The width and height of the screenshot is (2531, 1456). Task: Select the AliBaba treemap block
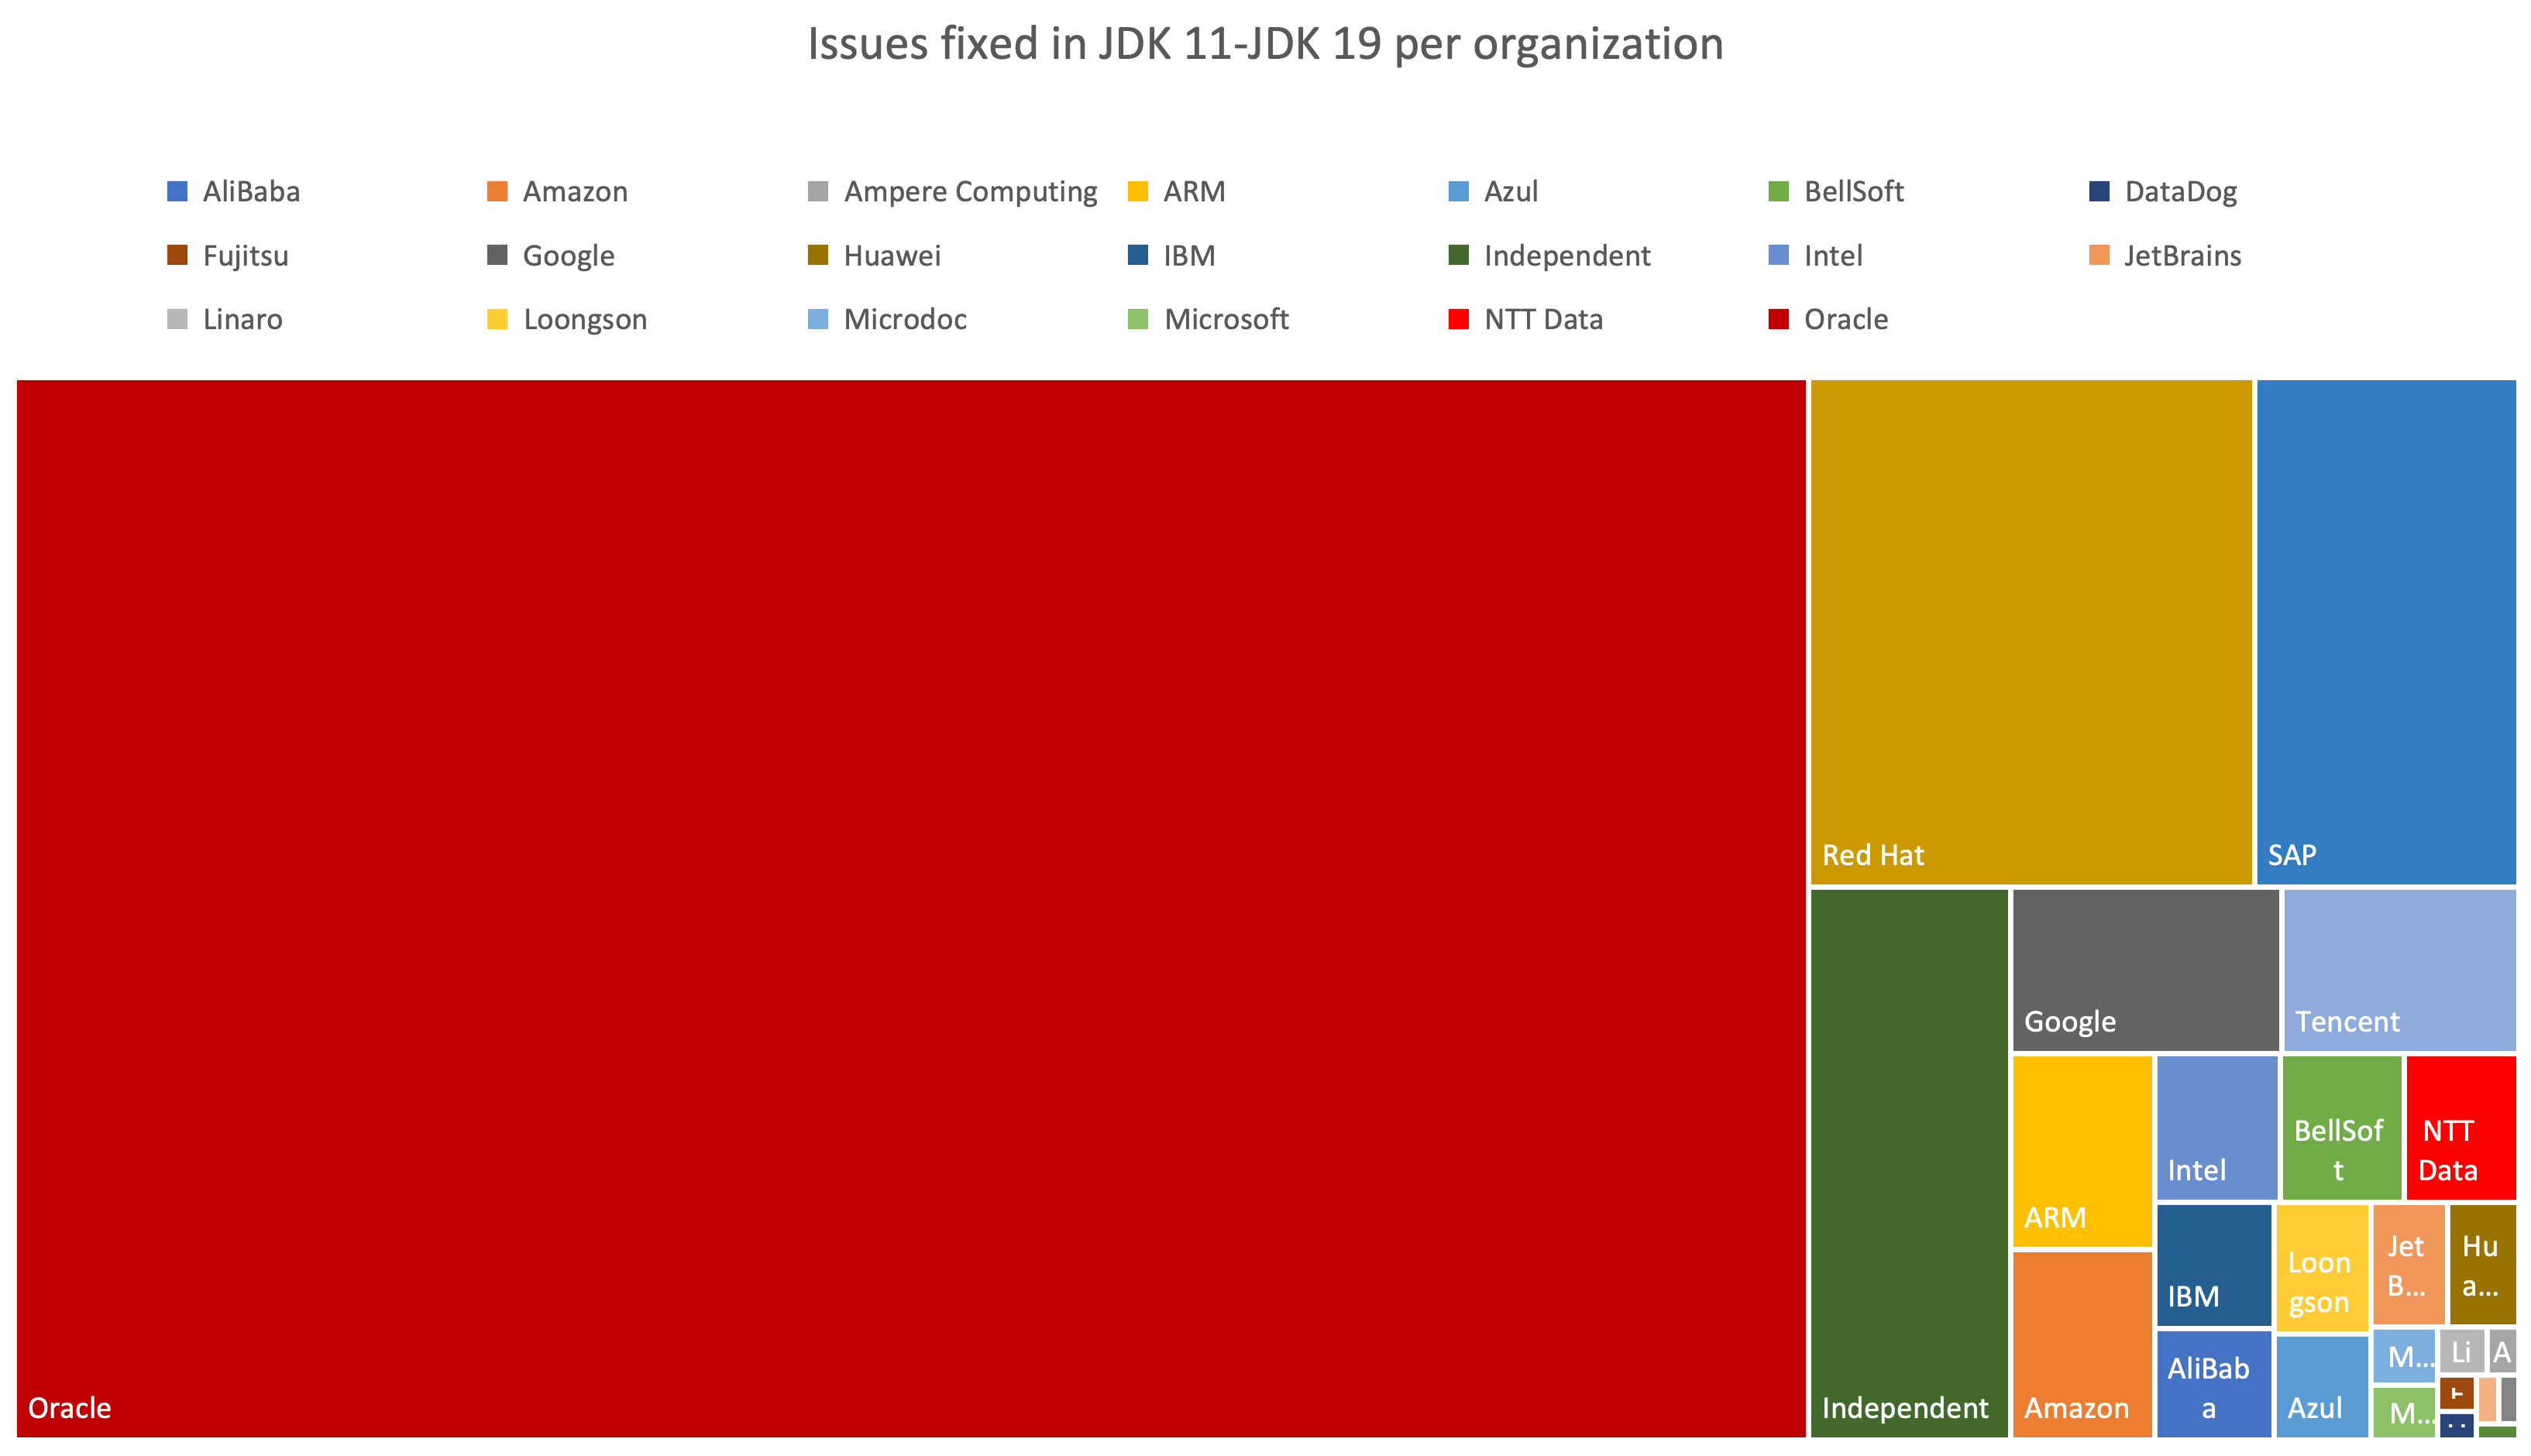(2214, 1384)
